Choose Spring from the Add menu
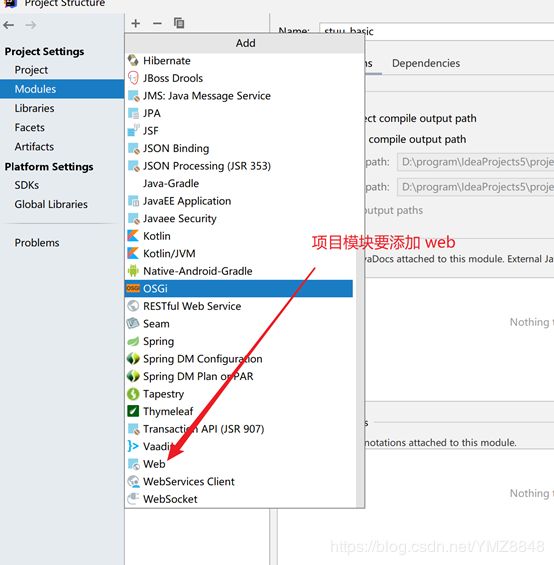554x565 pixels. [x=239, y=341]
